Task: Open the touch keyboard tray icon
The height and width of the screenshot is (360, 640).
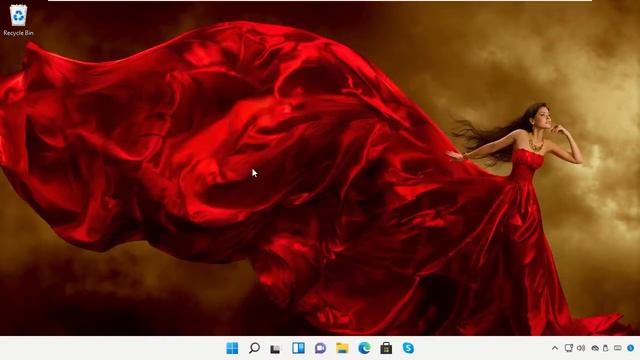Action: [x=618, y=348]
